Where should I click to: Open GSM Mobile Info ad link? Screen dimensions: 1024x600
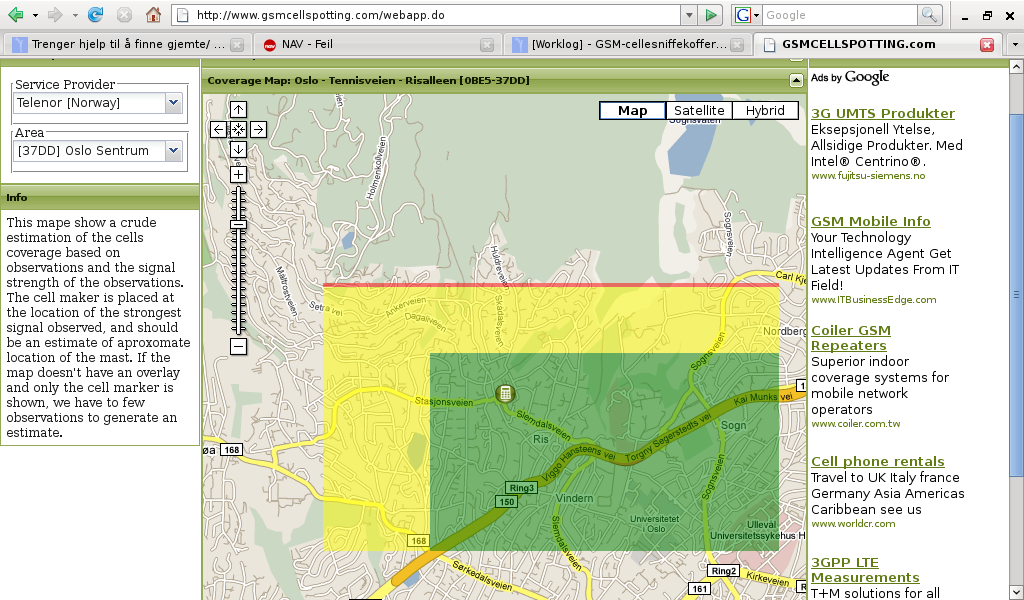(x=871, y=221)
